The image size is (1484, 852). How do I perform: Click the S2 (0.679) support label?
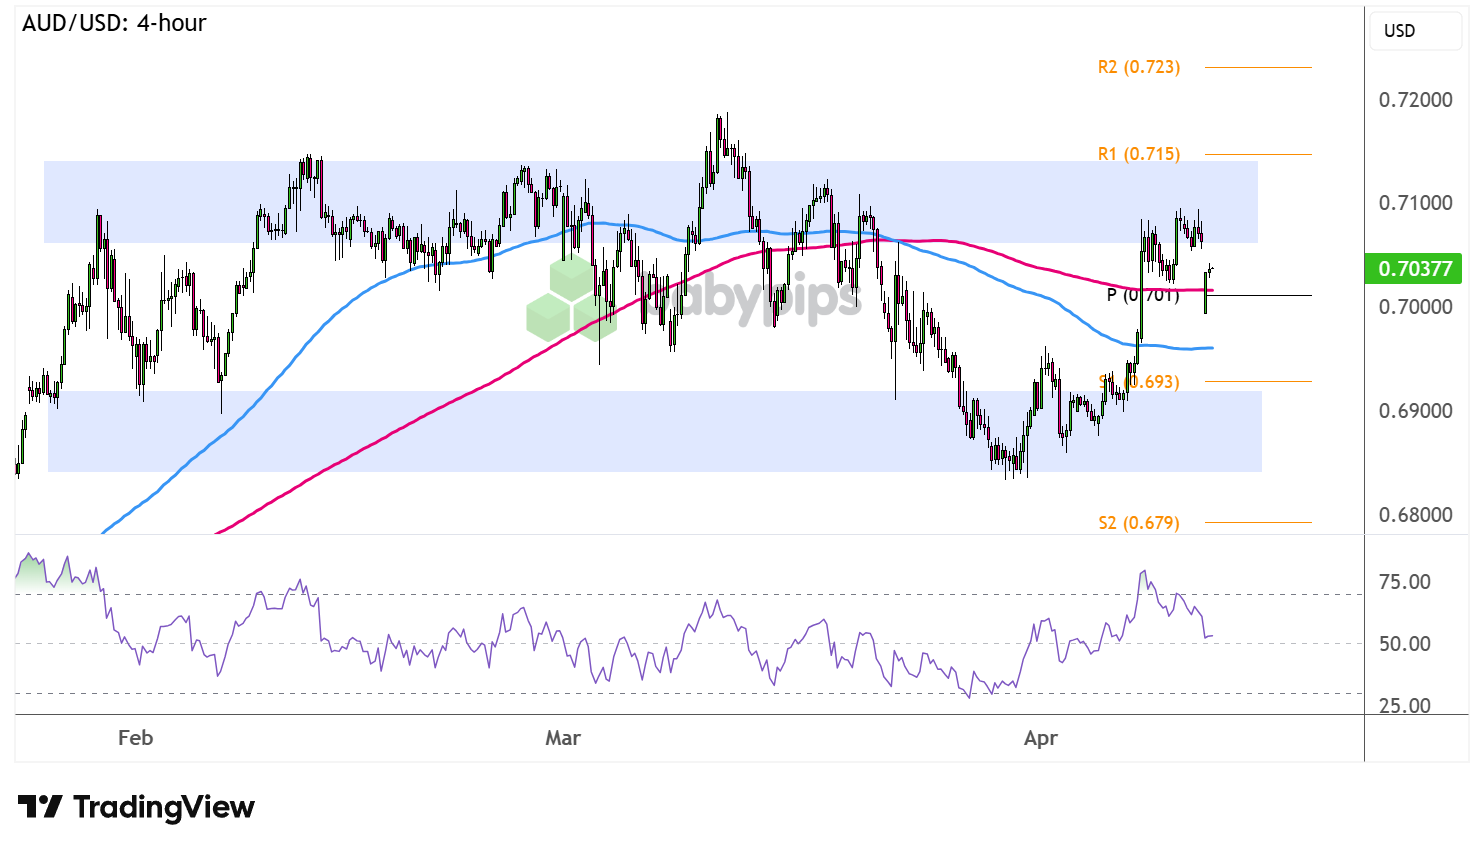point(1138,523)
